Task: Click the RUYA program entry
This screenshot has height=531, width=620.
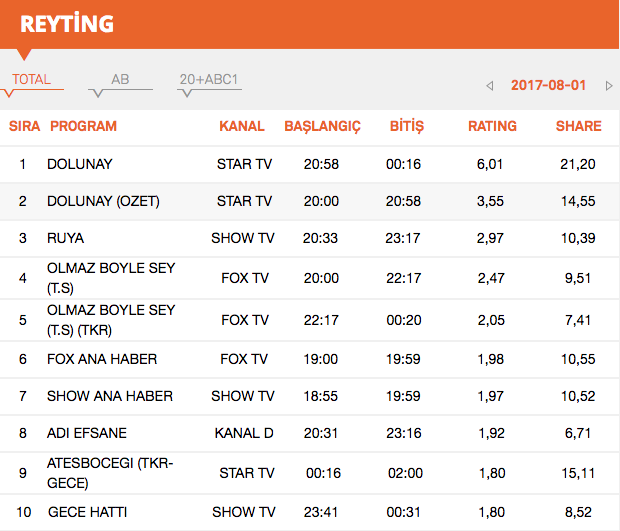Action: [x=66, y=238]
